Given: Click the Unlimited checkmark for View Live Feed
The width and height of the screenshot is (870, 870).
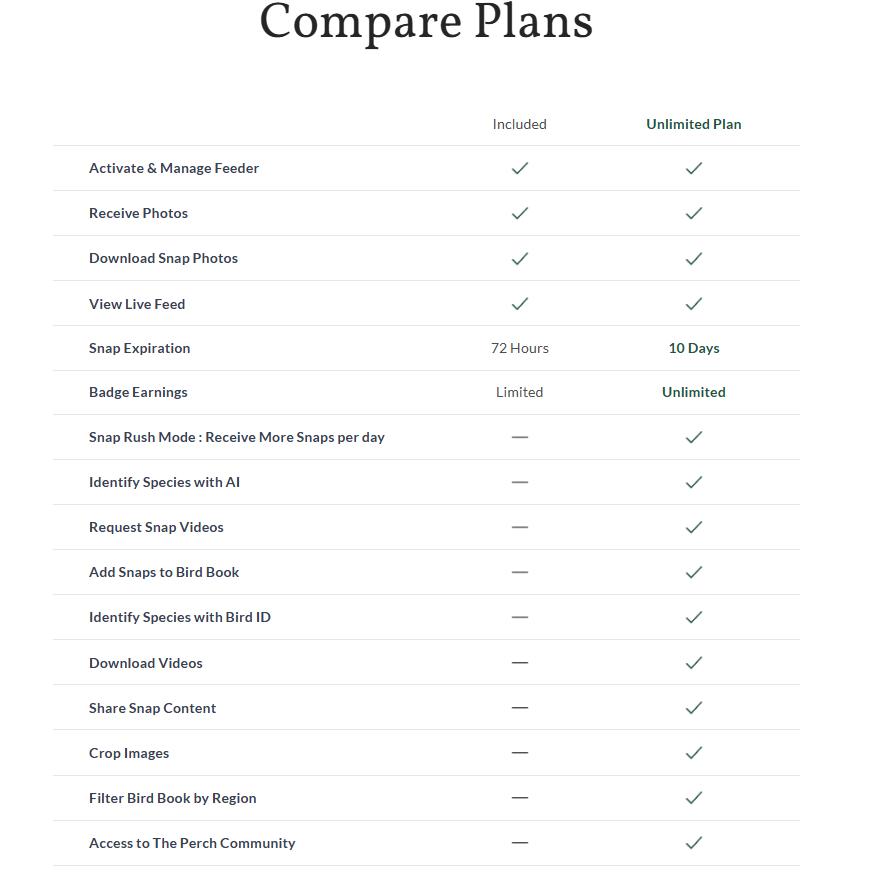Looking at the screenshot, I should click(694, 304).
